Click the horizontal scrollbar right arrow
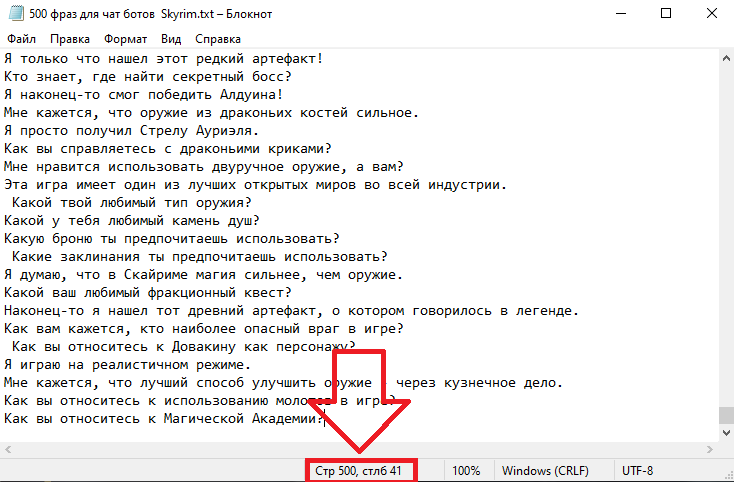 (x=710, y=449)
